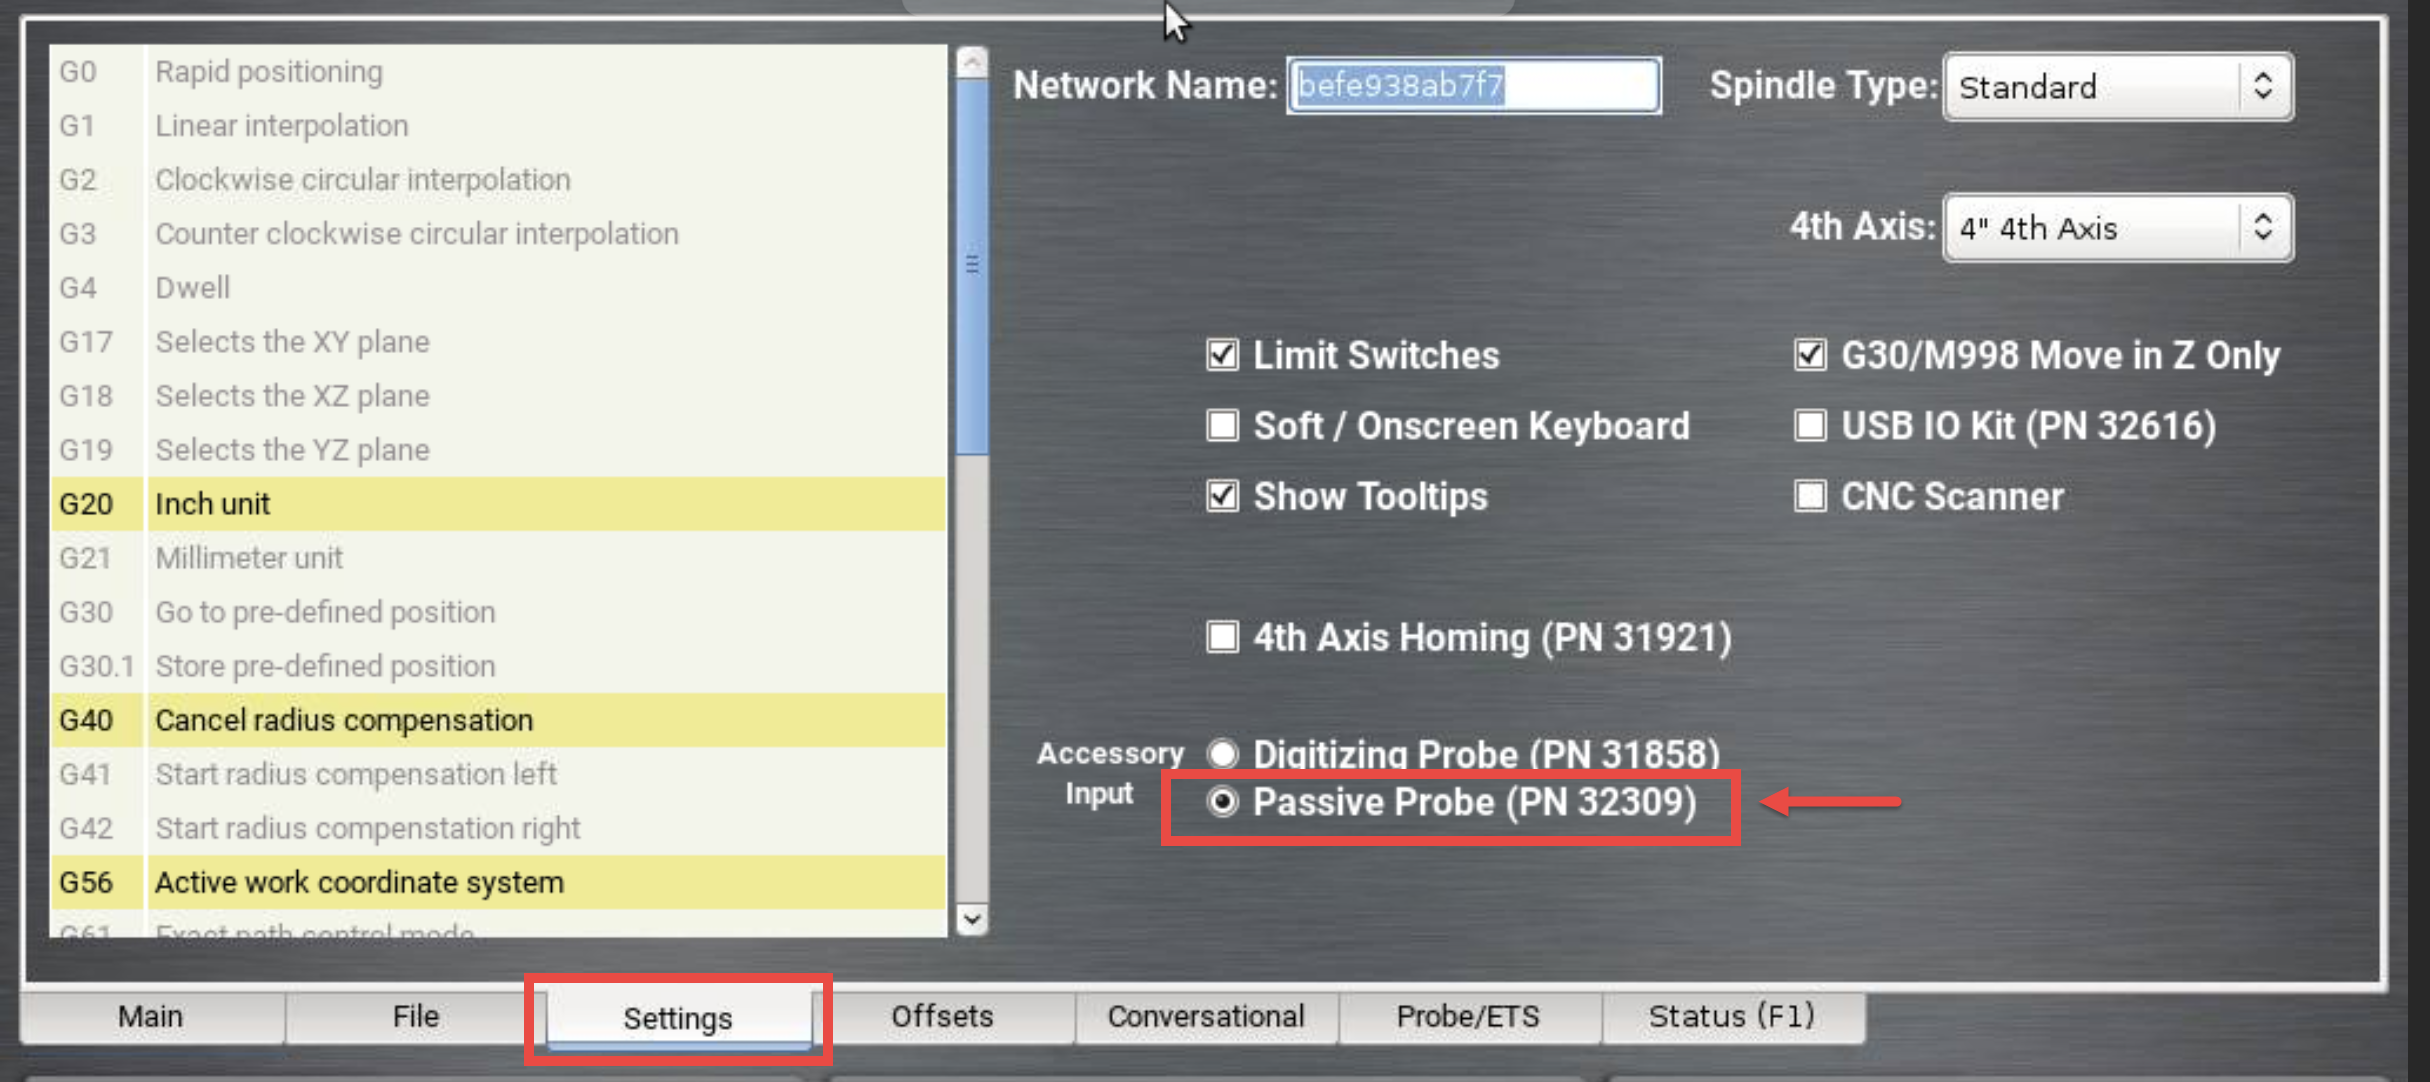The height and width of the screenshot is (1082, 2430).
Task: Select the G21 Millimeter unit row
Action: click(x=497, y=558)
